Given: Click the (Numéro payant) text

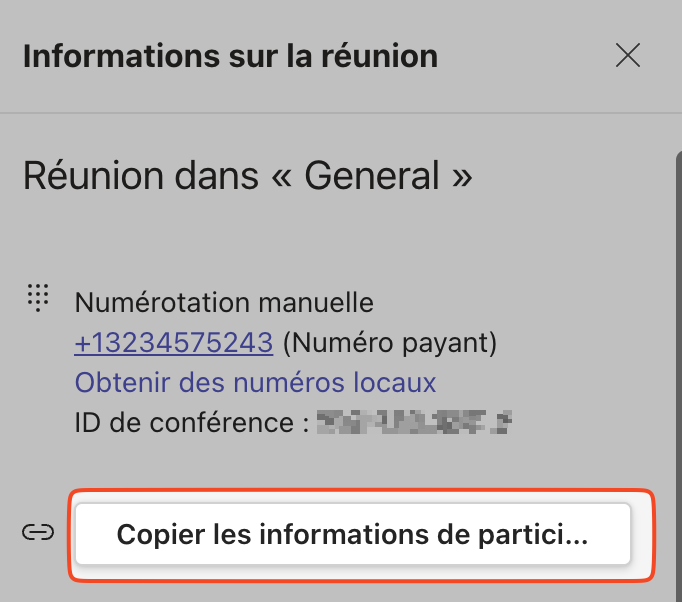Looking at the screenshot, I should pyautogui.click(x=389, y=343).
